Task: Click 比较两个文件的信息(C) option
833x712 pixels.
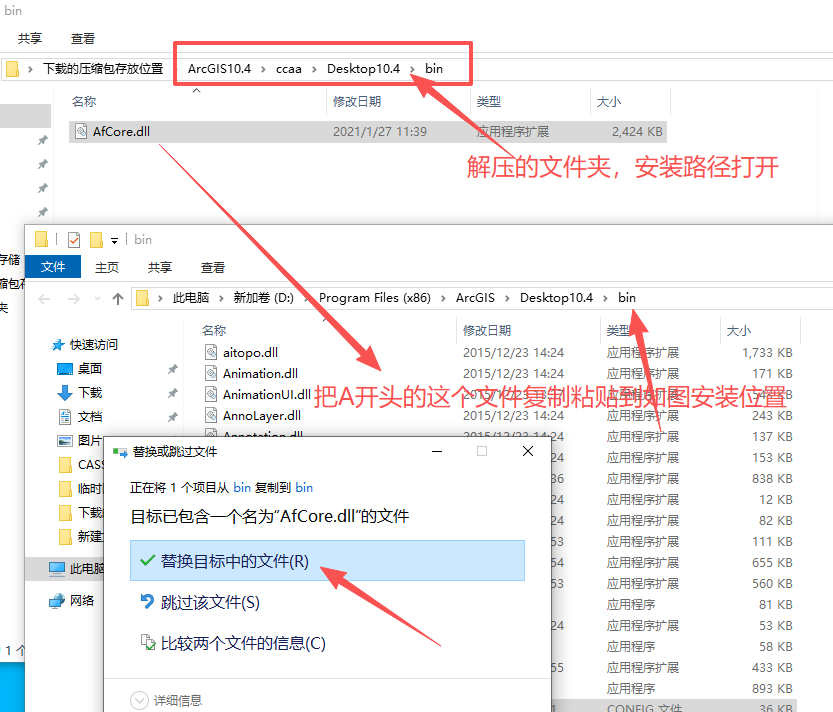Action: click(x=240, y=642)
